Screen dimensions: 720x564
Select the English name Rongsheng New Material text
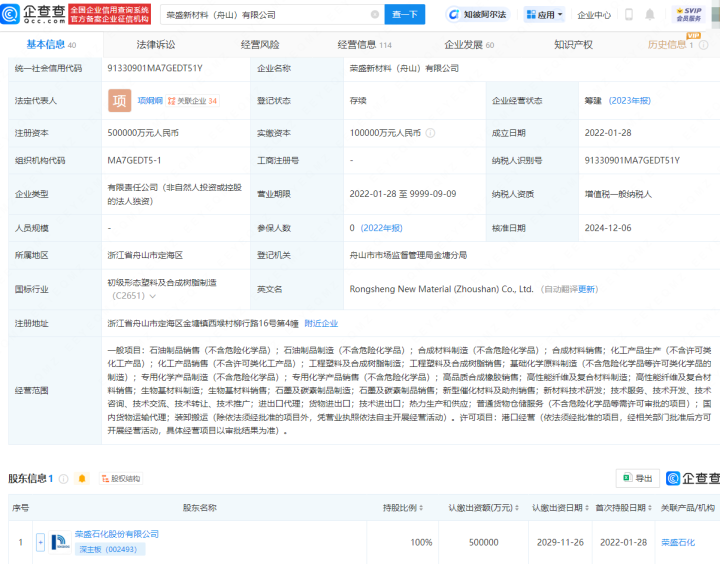click(x=441, y=289)
